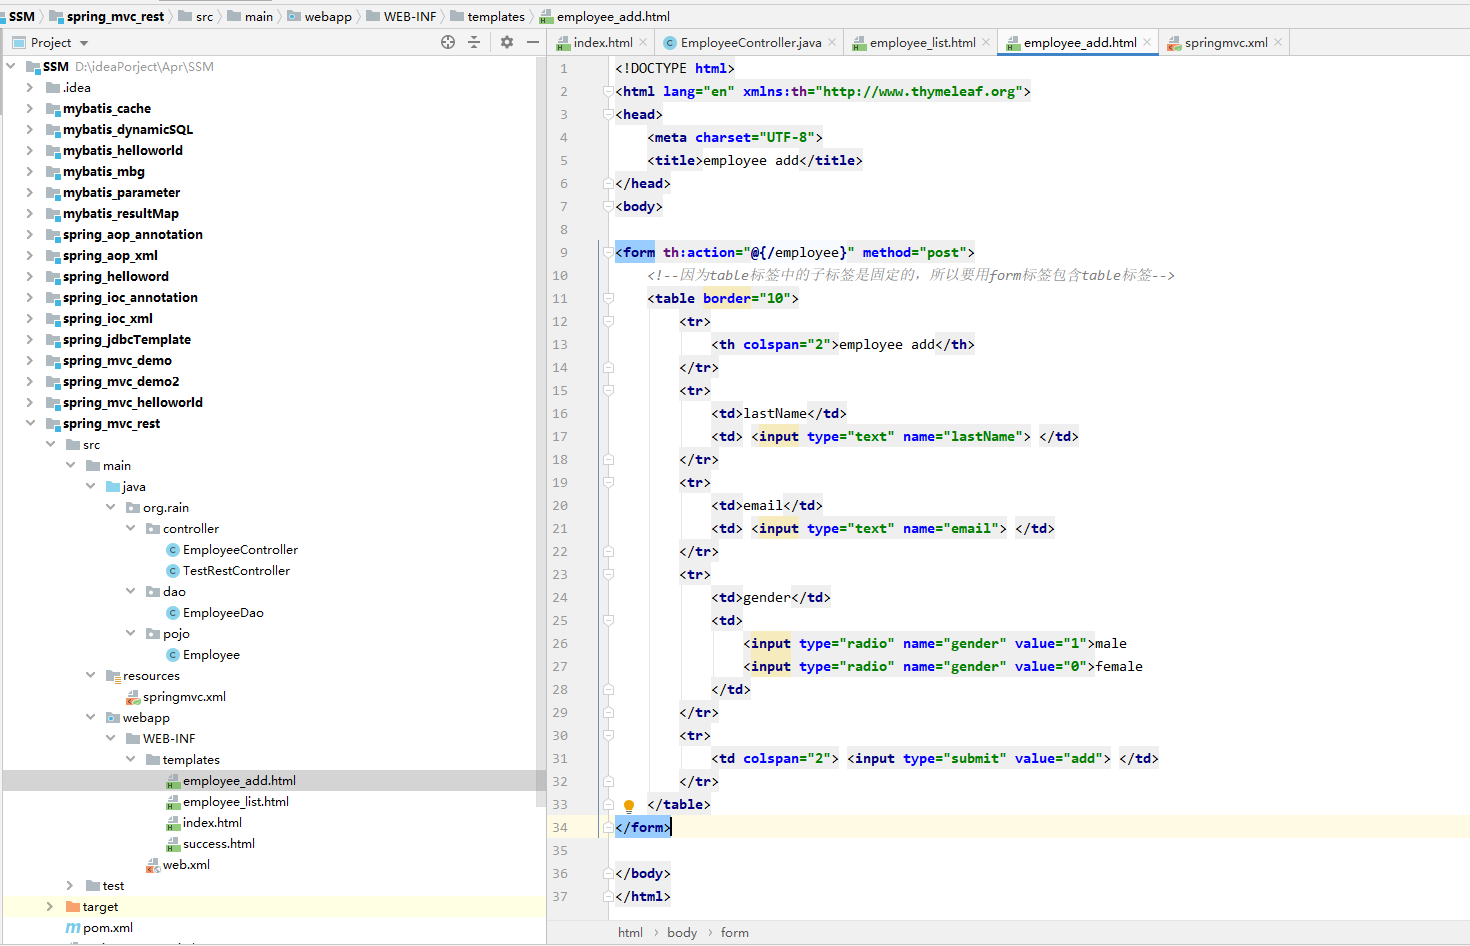Expand the spring_helloword module
The width and height of the screenshot is (1470, 946).
click(30, 276)
